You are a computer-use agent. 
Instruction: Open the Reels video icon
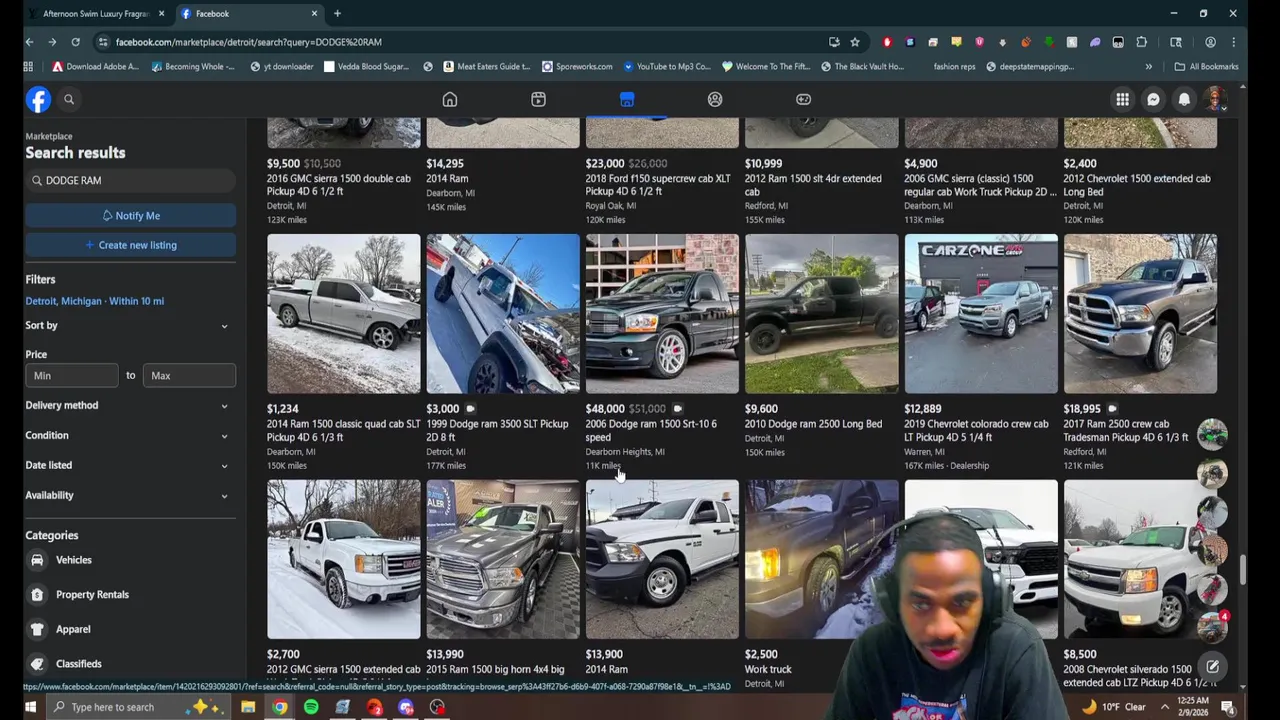(x=538, y=99)
